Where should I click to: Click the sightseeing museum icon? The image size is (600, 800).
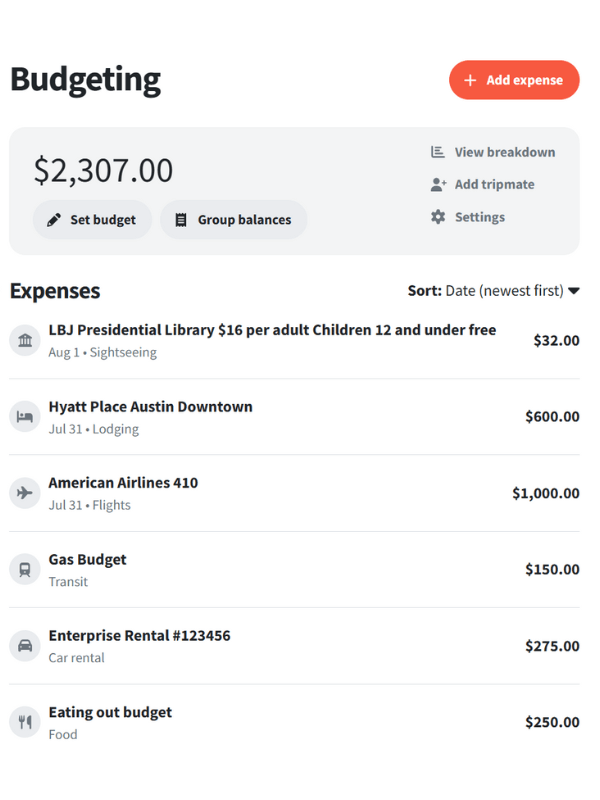[x=25, y=341]
